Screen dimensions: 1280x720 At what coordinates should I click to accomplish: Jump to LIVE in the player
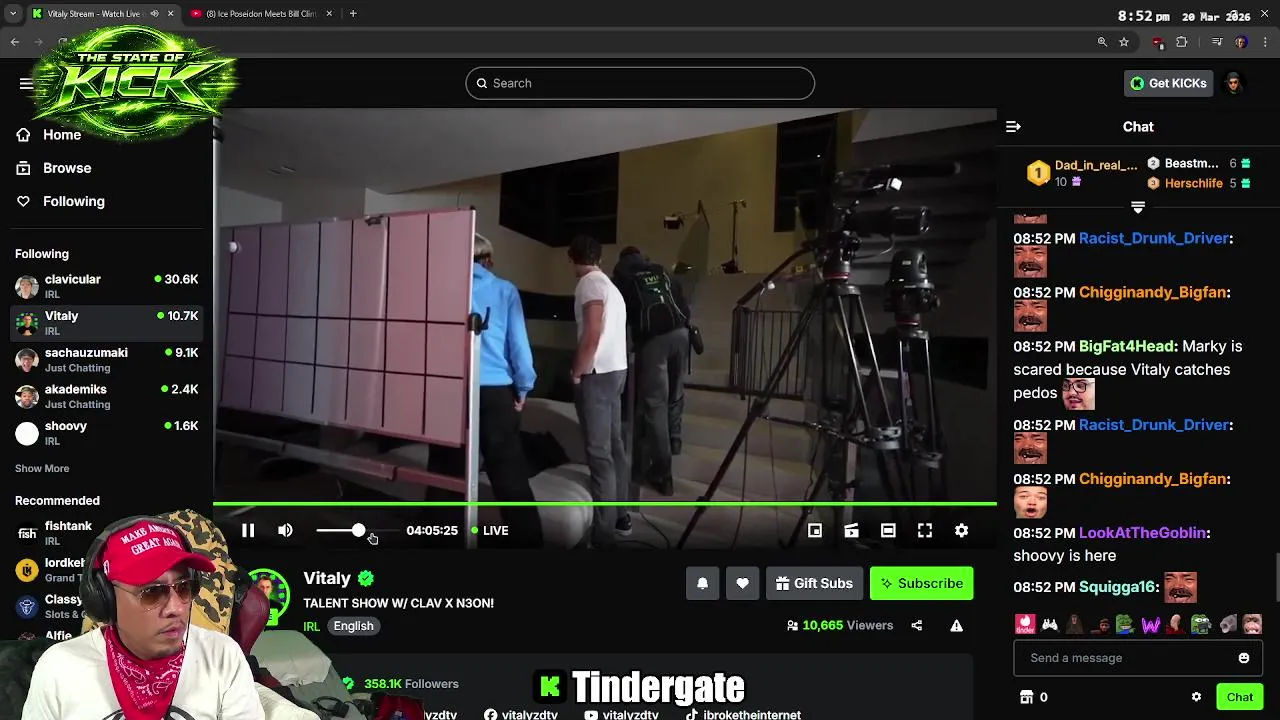click(x=490, y=531)
